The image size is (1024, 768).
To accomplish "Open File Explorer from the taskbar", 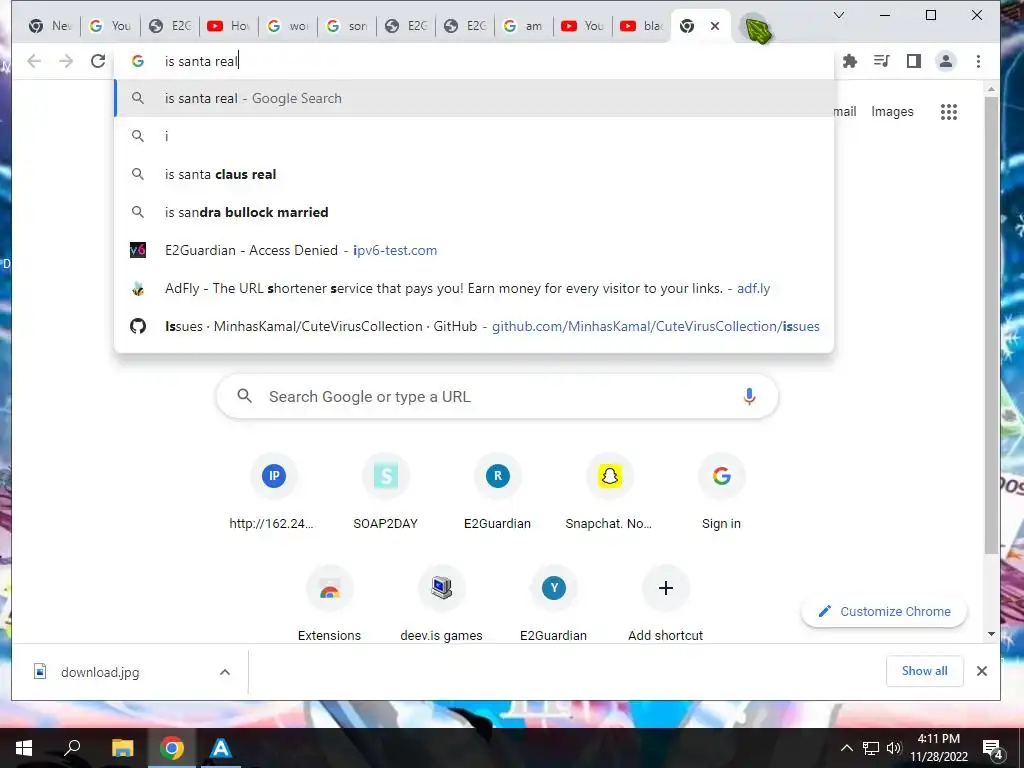I will coord(122,748).
